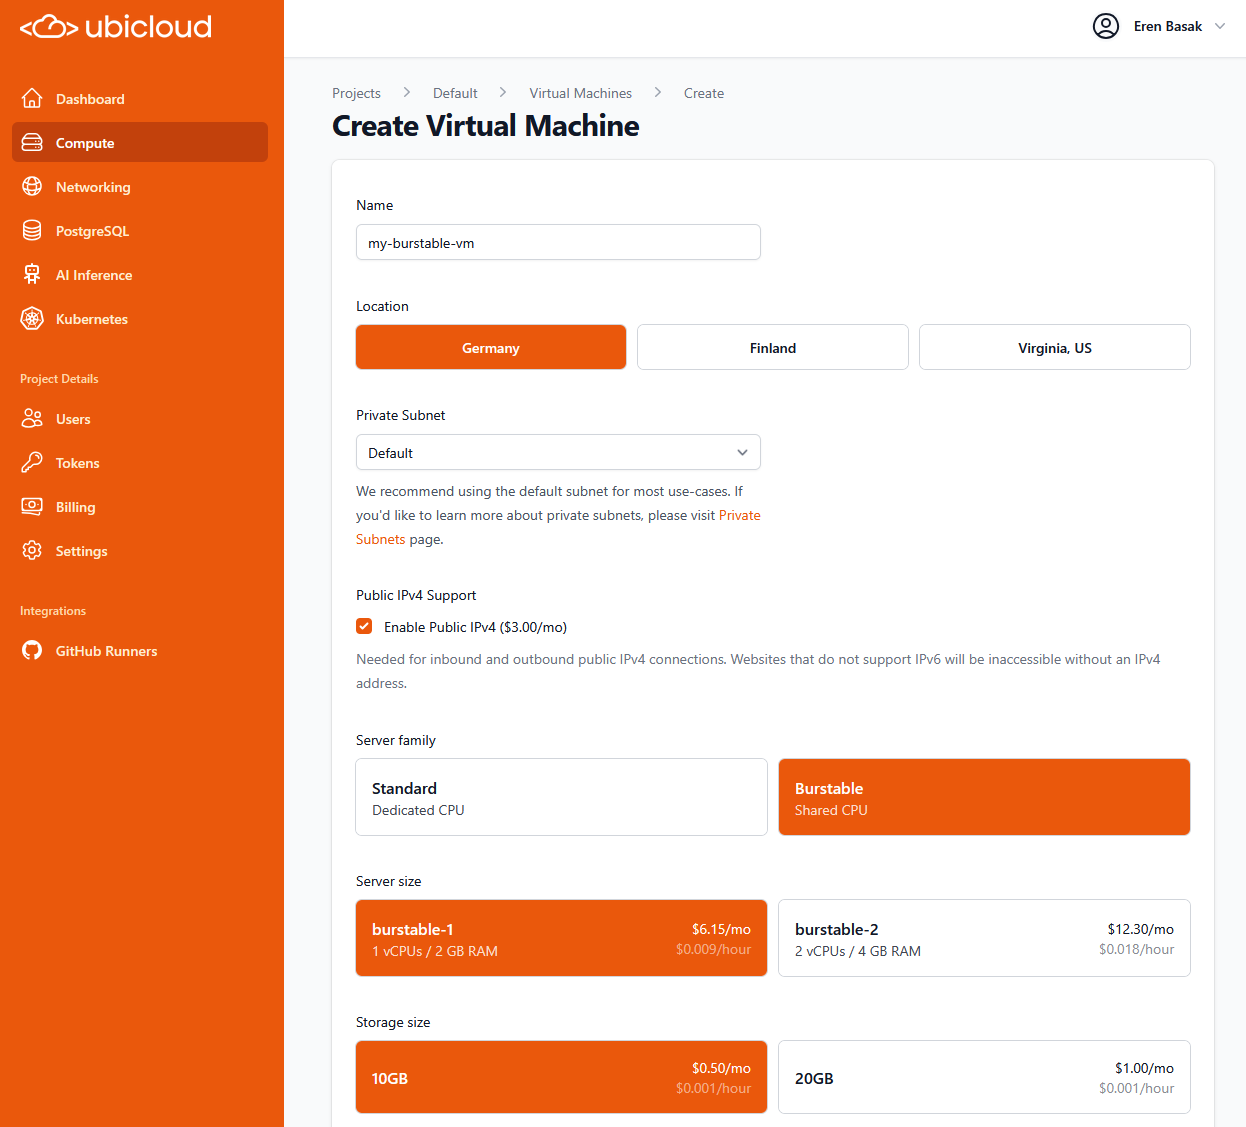Click the Dashboard house icon
This screenshot has height=1127, width=1246.
pos(32,98)
